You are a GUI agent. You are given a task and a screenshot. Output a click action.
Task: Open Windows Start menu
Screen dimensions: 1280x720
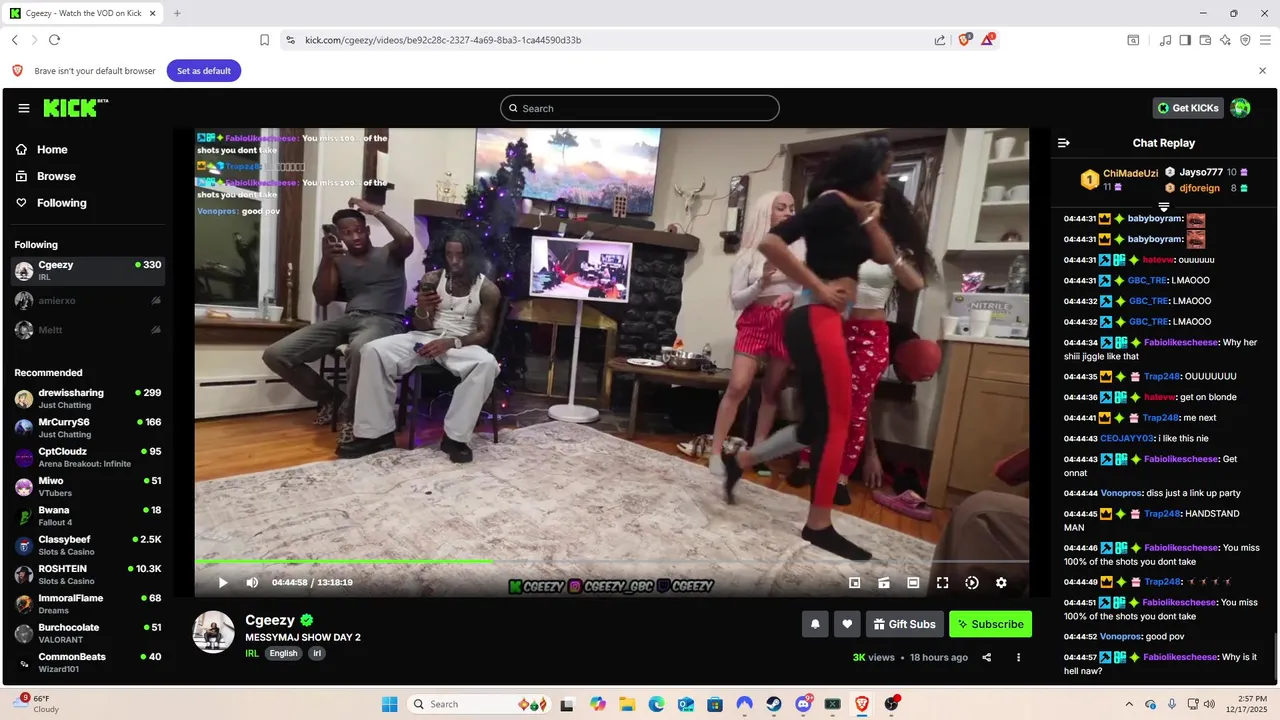(389, 704)
